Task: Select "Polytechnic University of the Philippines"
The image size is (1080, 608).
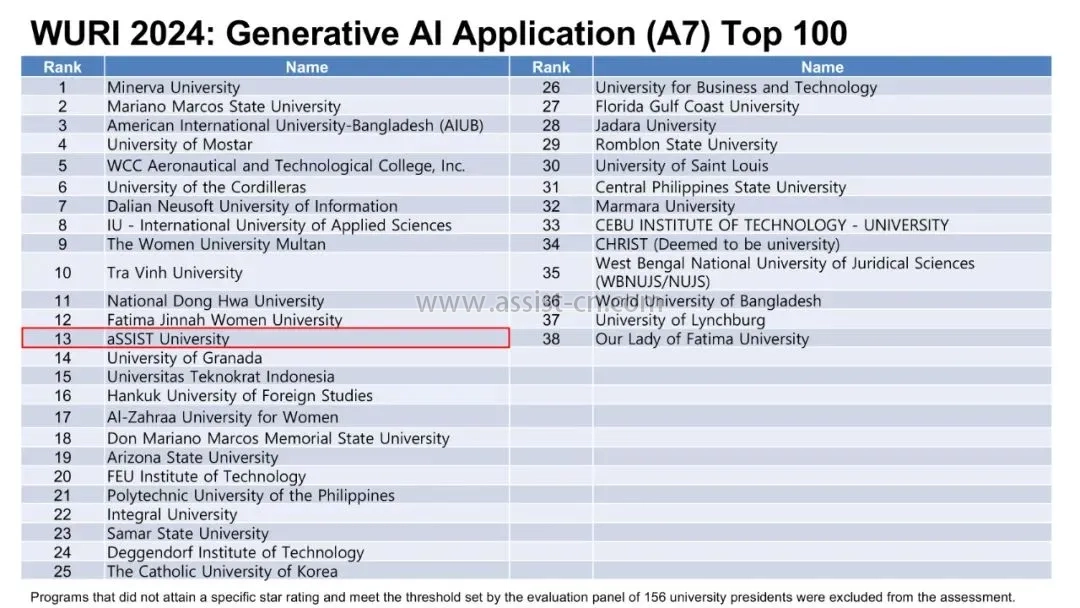Action: (251, 496)
